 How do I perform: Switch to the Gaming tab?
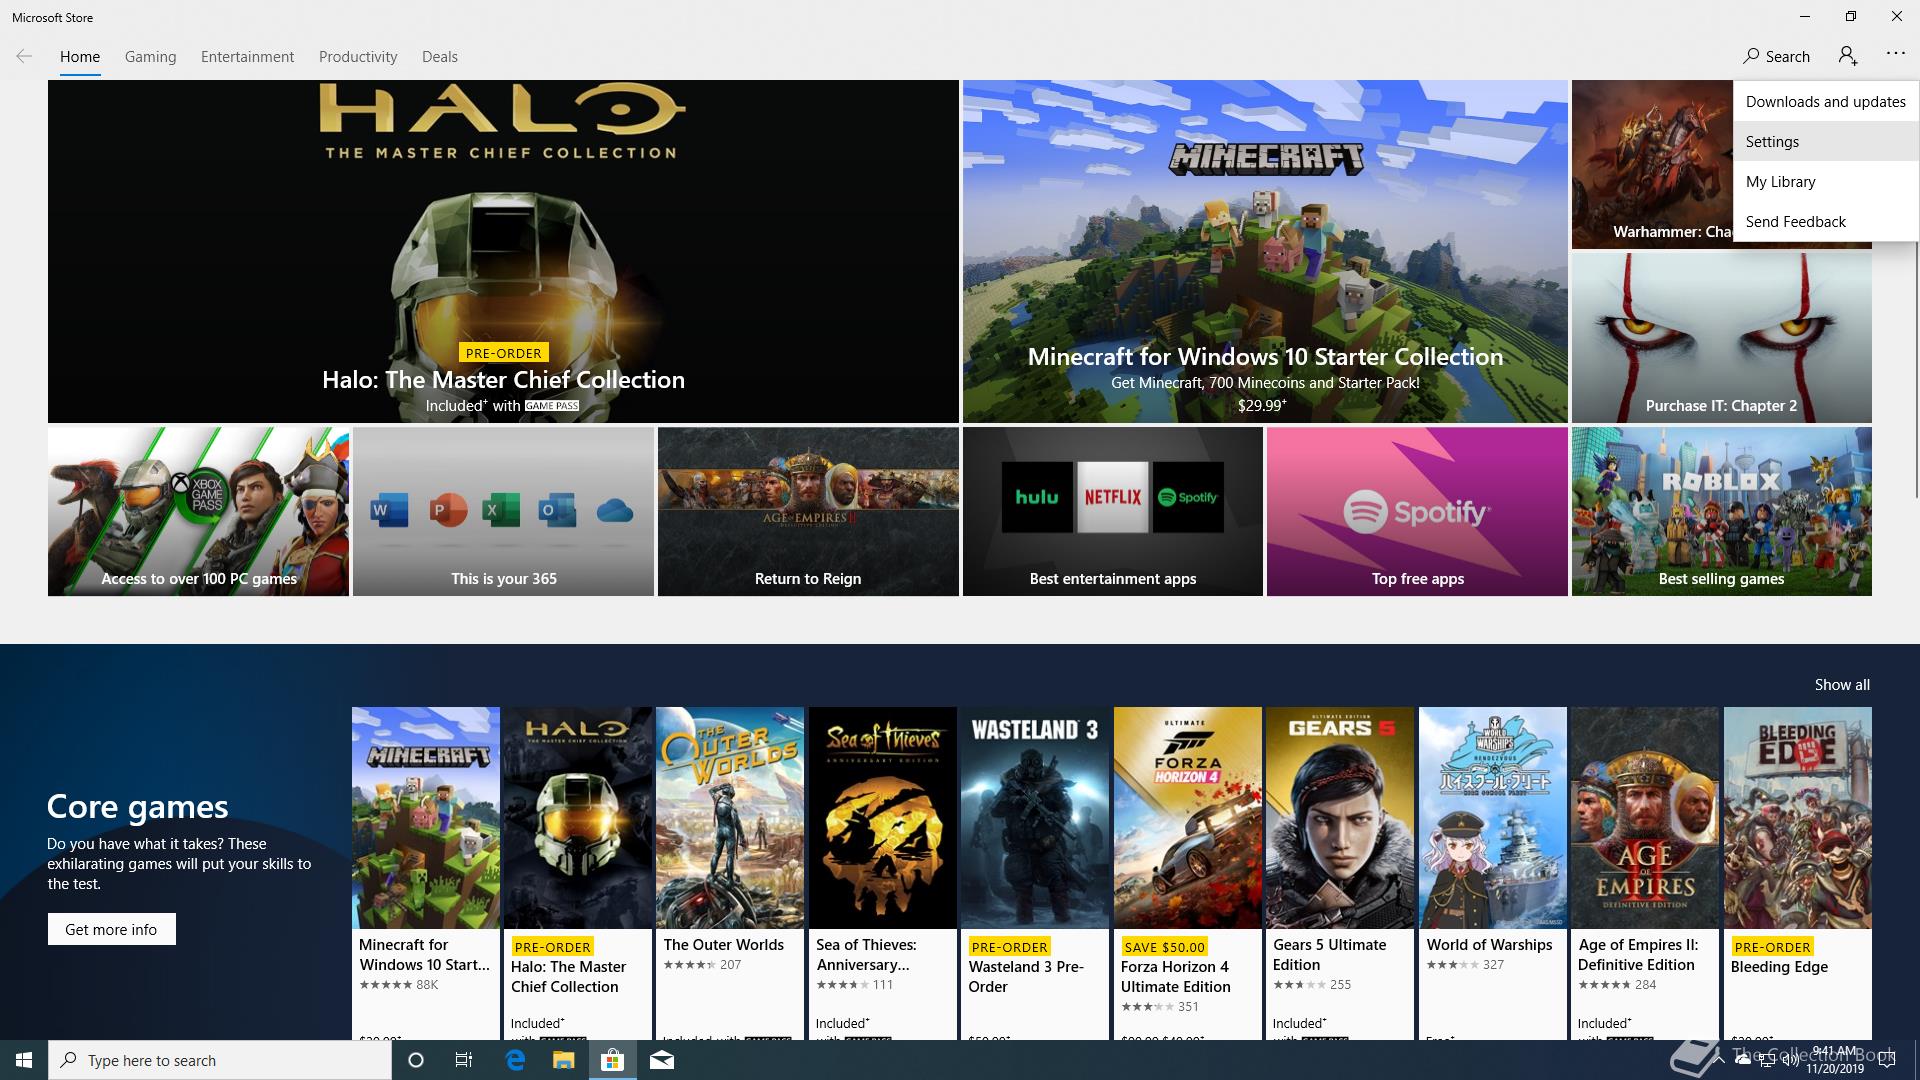(x=151, y=57)
